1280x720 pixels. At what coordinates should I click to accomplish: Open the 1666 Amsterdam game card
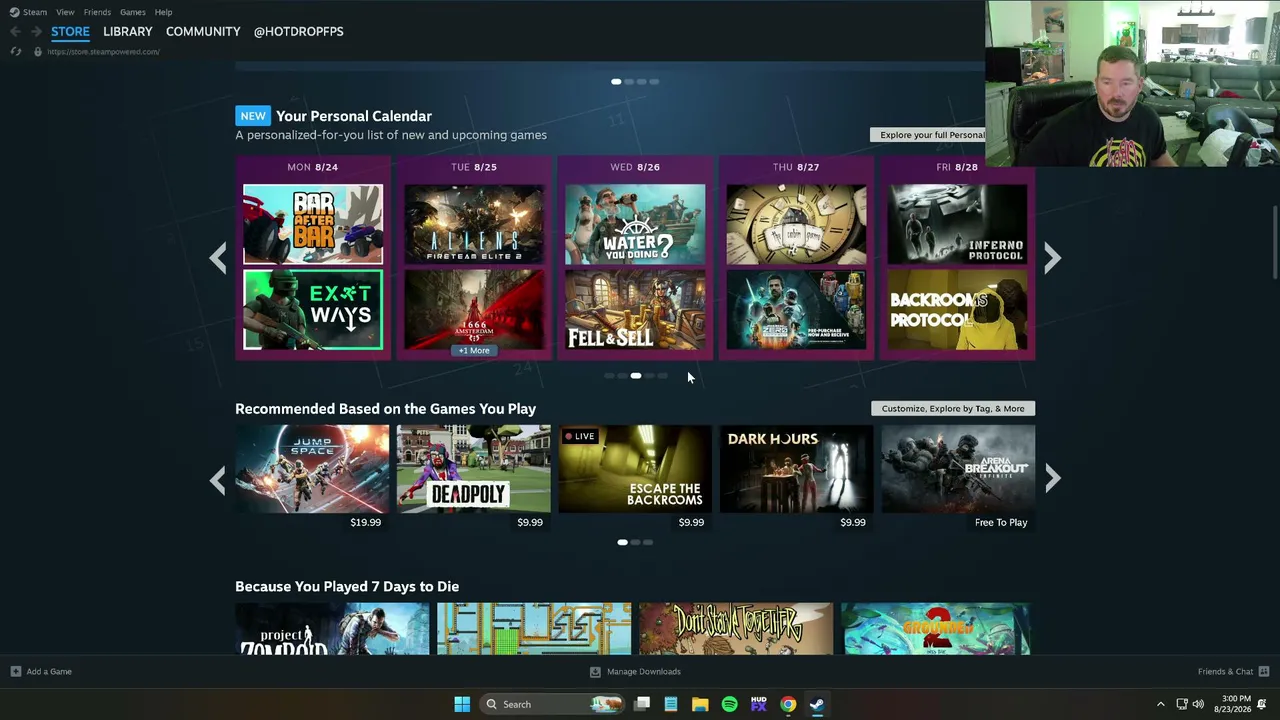474,310
